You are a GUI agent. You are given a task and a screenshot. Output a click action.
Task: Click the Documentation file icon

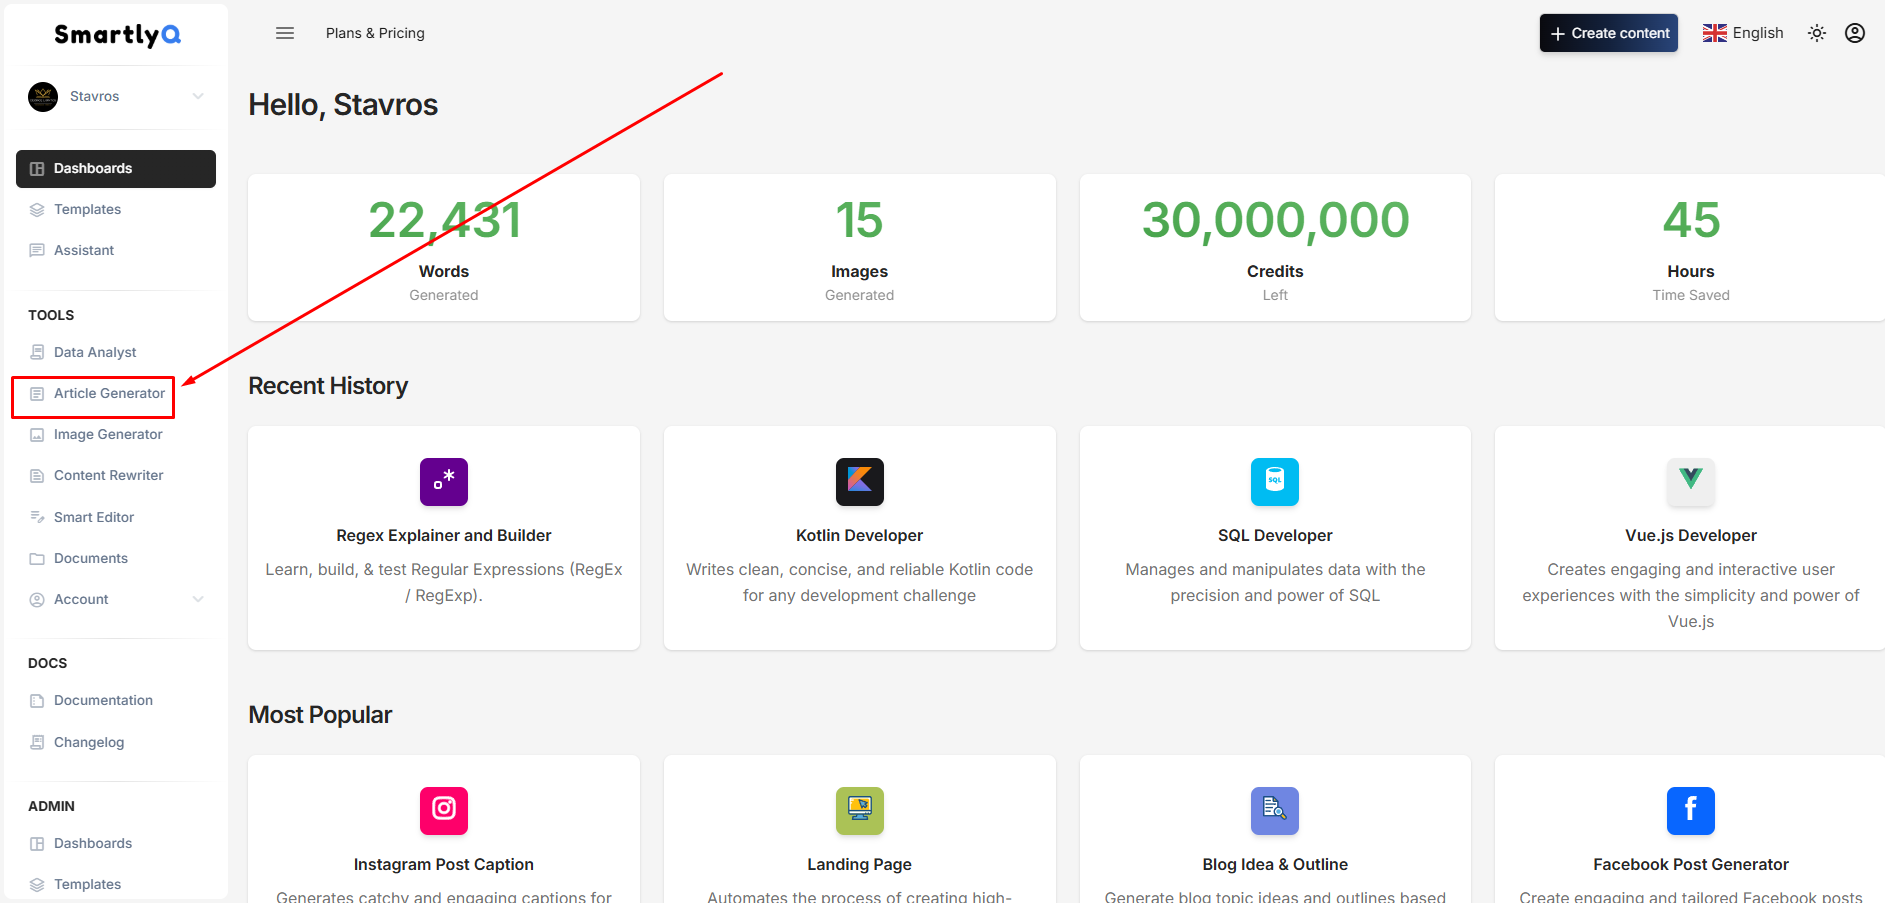tap(37, 701)
